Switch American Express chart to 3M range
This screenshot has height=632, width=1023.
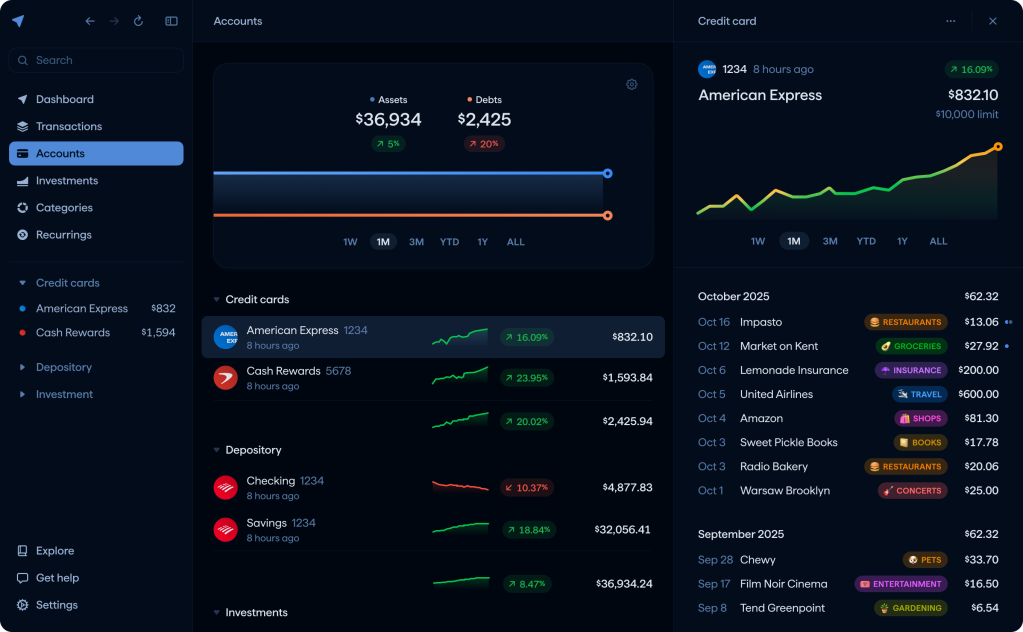(x=830, y=241)
